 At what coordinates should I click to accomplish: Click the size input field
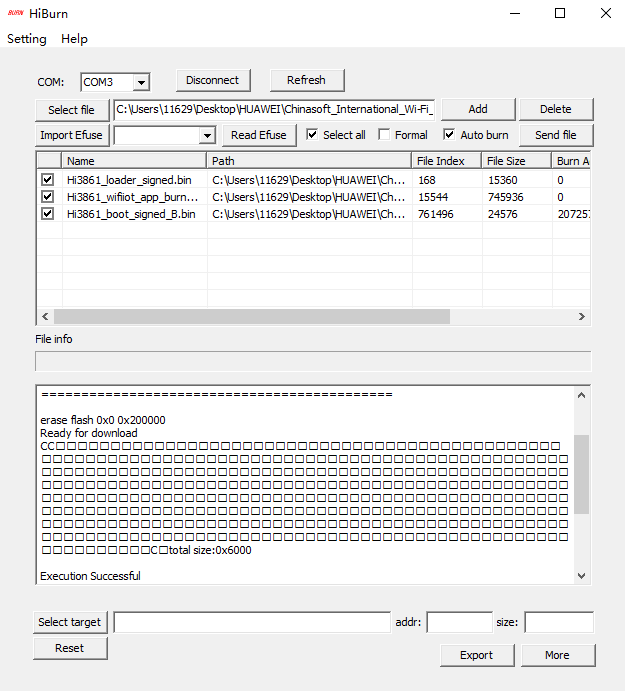559,622
